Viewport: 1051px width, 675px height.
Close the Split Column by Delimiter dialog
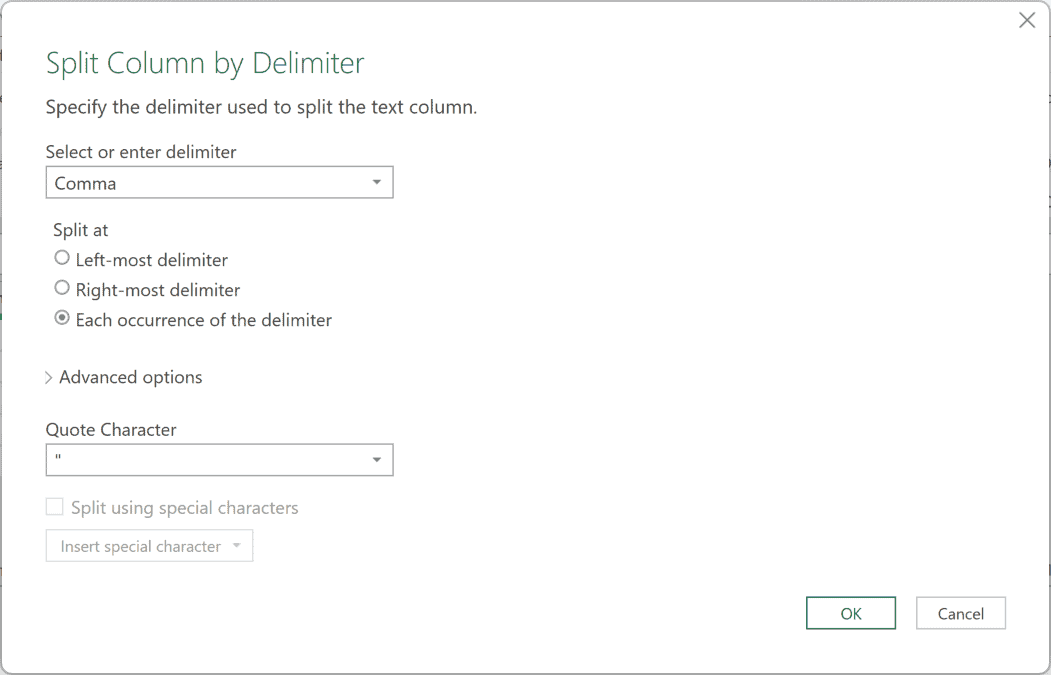point(1027,20)
